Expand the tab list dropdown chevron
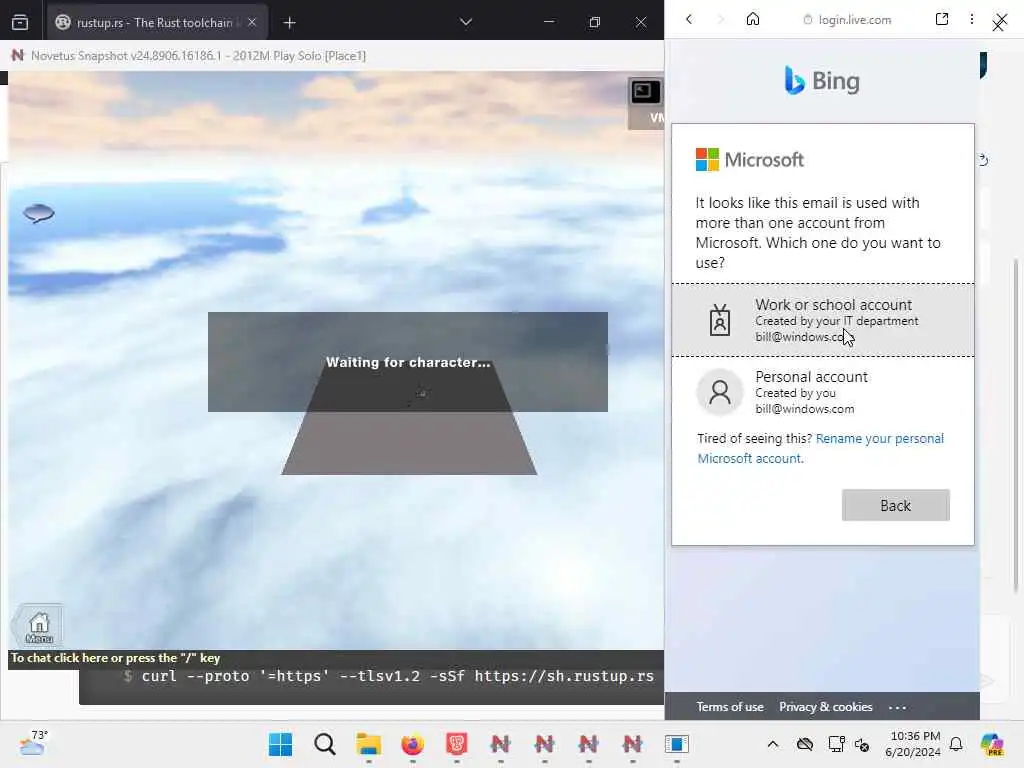This screenshot has width=1024, height=768. [466, 22]
